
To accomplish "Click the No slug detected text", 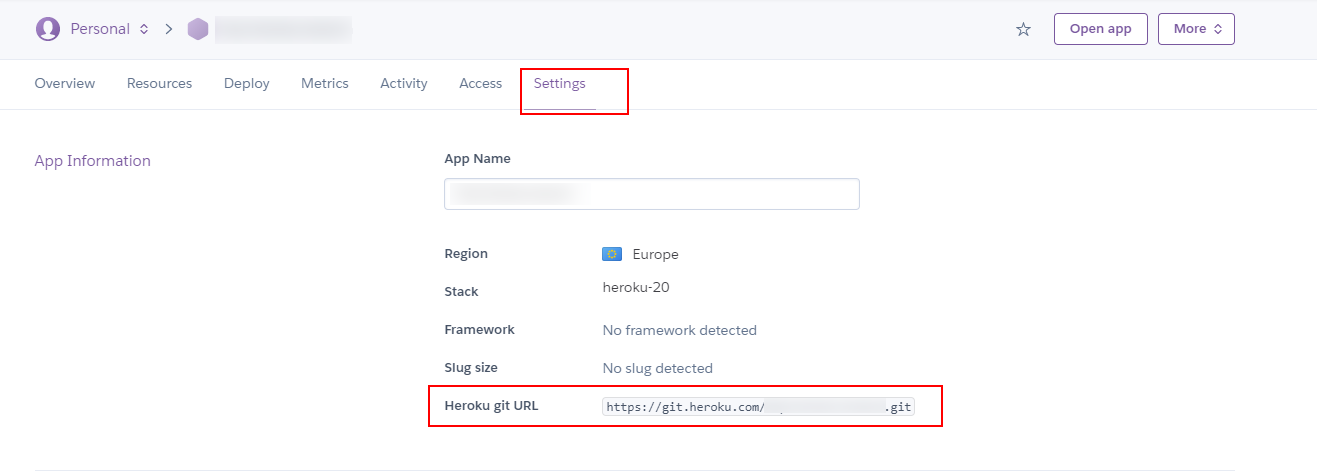I will tap(658, 368).
